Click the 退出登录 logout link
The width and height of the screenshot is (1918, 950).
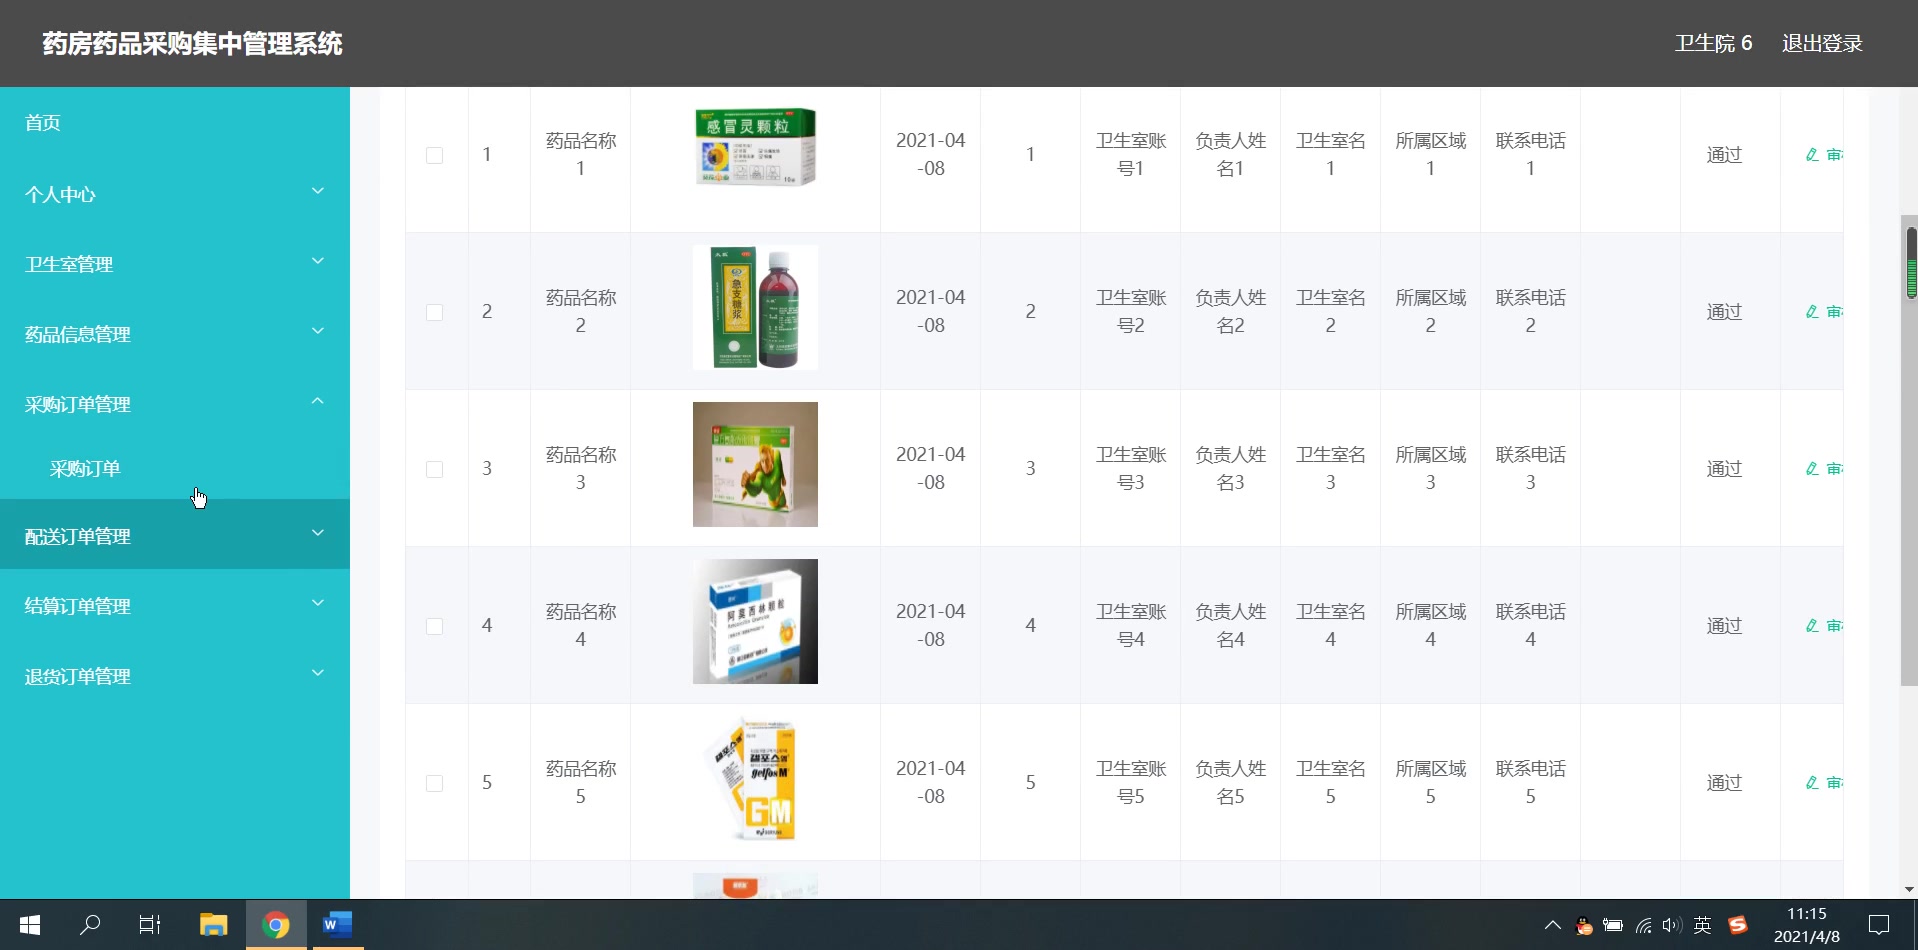[1822, 43]
